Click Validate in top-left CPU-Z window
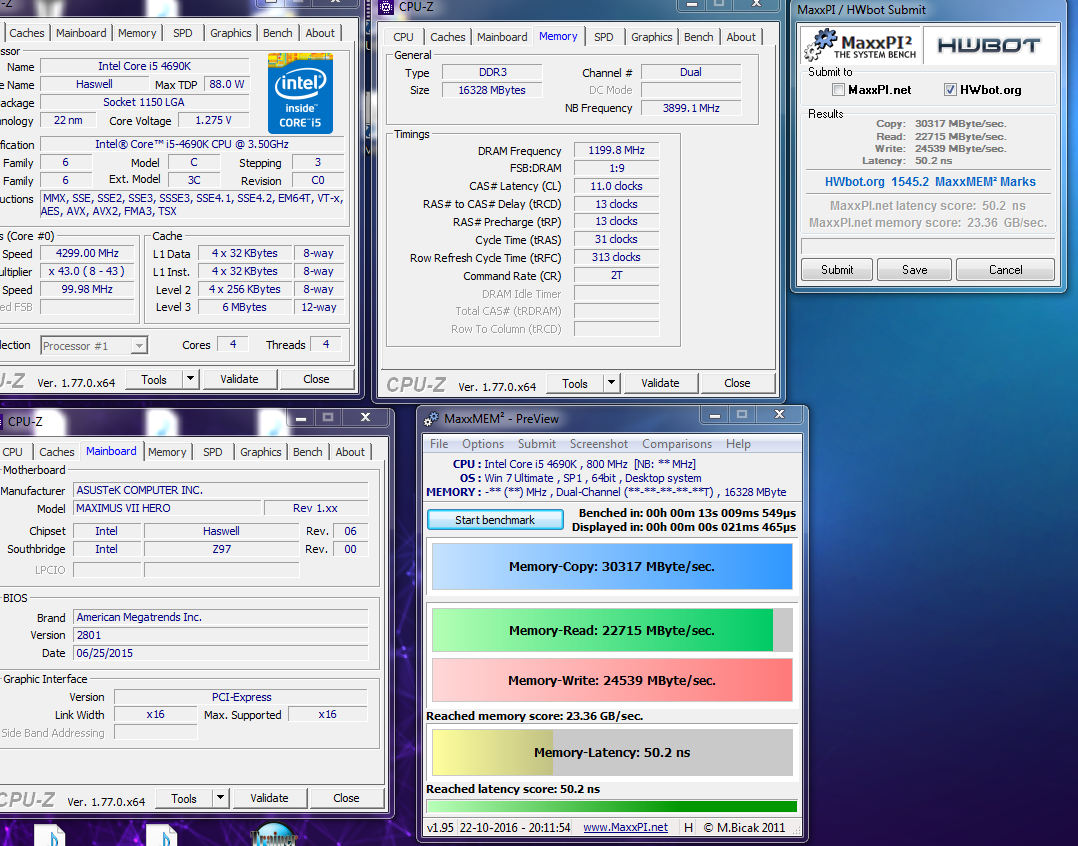The height and width of the screenshot is (846, 1078). 239,379
